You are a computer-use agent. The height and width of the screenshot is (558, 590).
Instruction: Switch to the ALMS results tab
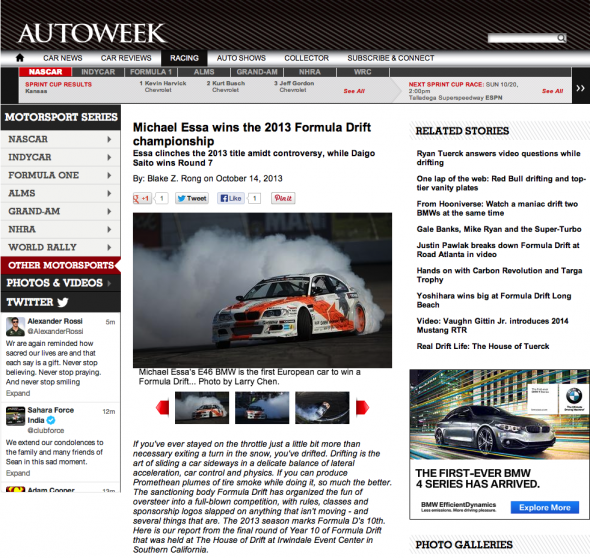coord(204,72)
